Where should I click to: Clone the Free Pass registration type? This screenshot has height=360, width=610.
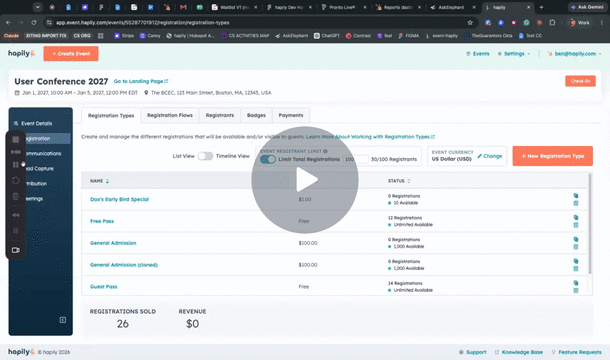(x=576, y=218)
